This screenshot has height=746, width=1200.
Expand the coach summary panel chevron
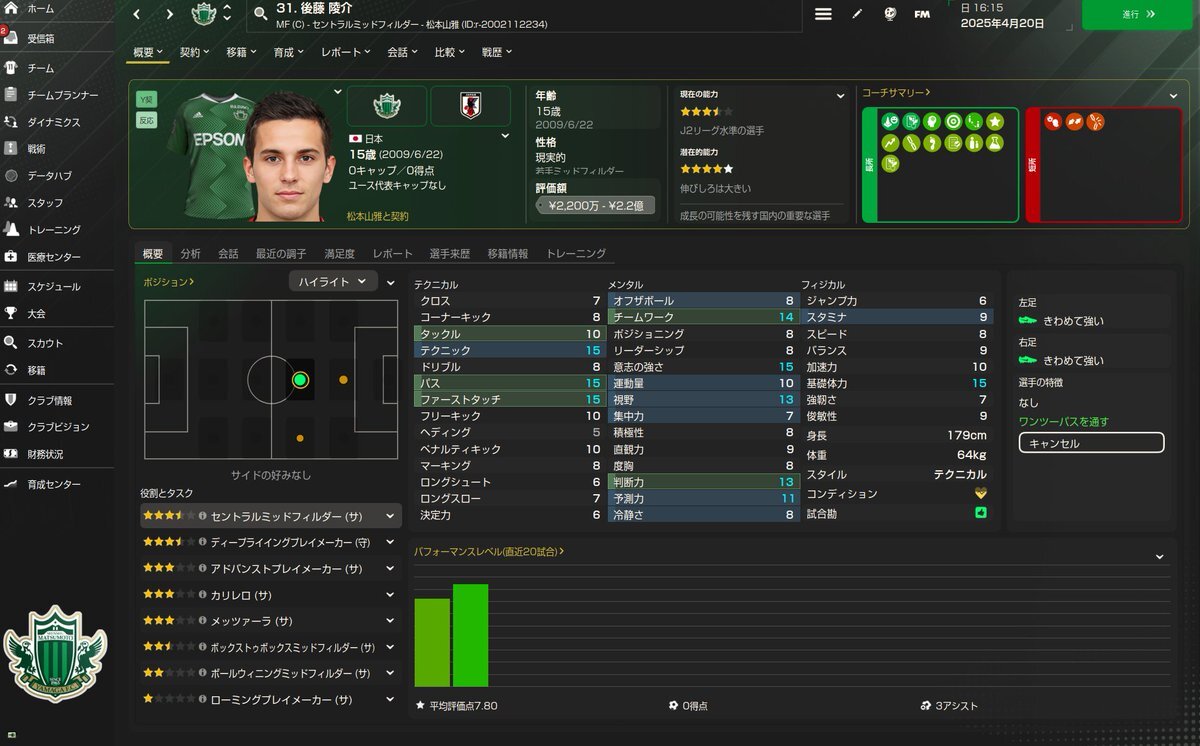click(1173, 96)
